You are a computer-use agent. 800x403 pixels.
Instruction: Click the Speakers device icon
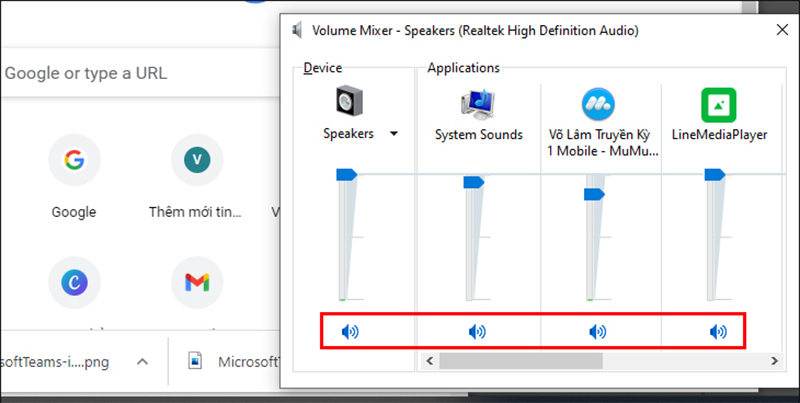pyautogui.click(x=348, y=103)
